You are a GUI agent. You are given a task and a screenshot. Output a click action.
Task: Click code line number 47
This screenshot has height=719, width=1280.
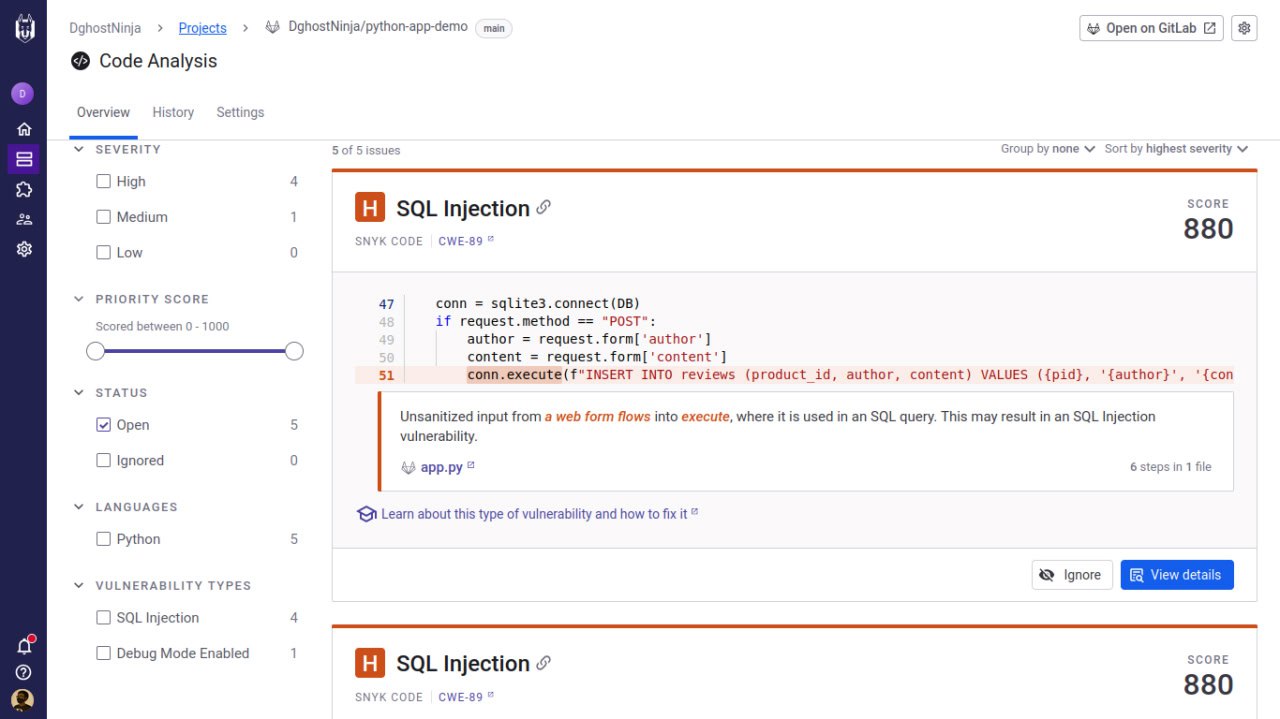[386, 304]
